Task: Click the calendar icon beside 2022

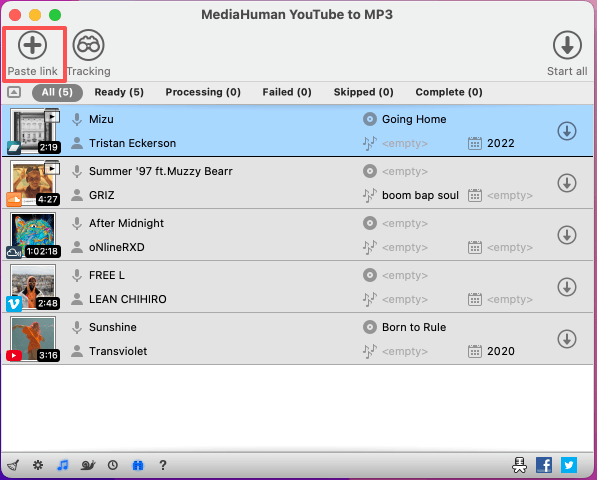Action: [474, 144]
